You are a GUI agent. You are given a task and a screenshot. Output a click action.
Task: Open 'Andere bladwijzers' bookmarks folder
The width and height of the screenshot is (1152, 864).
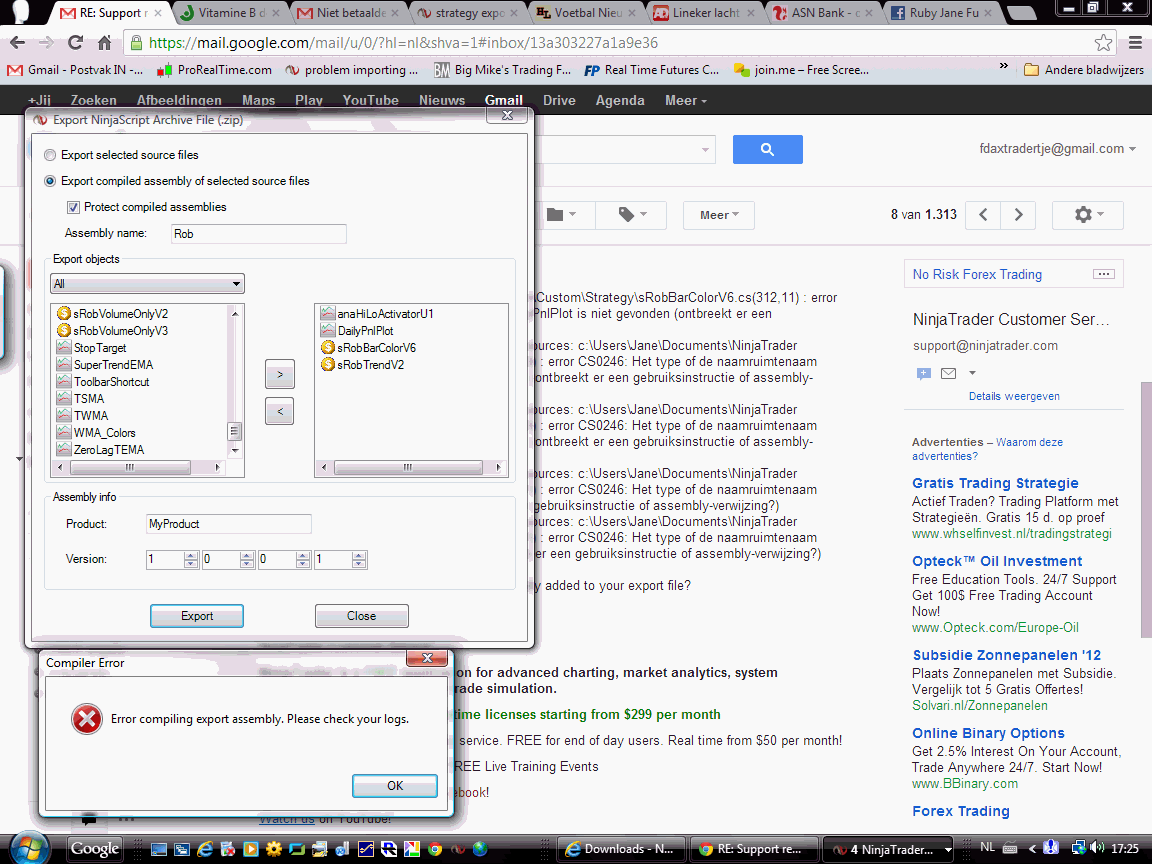(1084, 70)
